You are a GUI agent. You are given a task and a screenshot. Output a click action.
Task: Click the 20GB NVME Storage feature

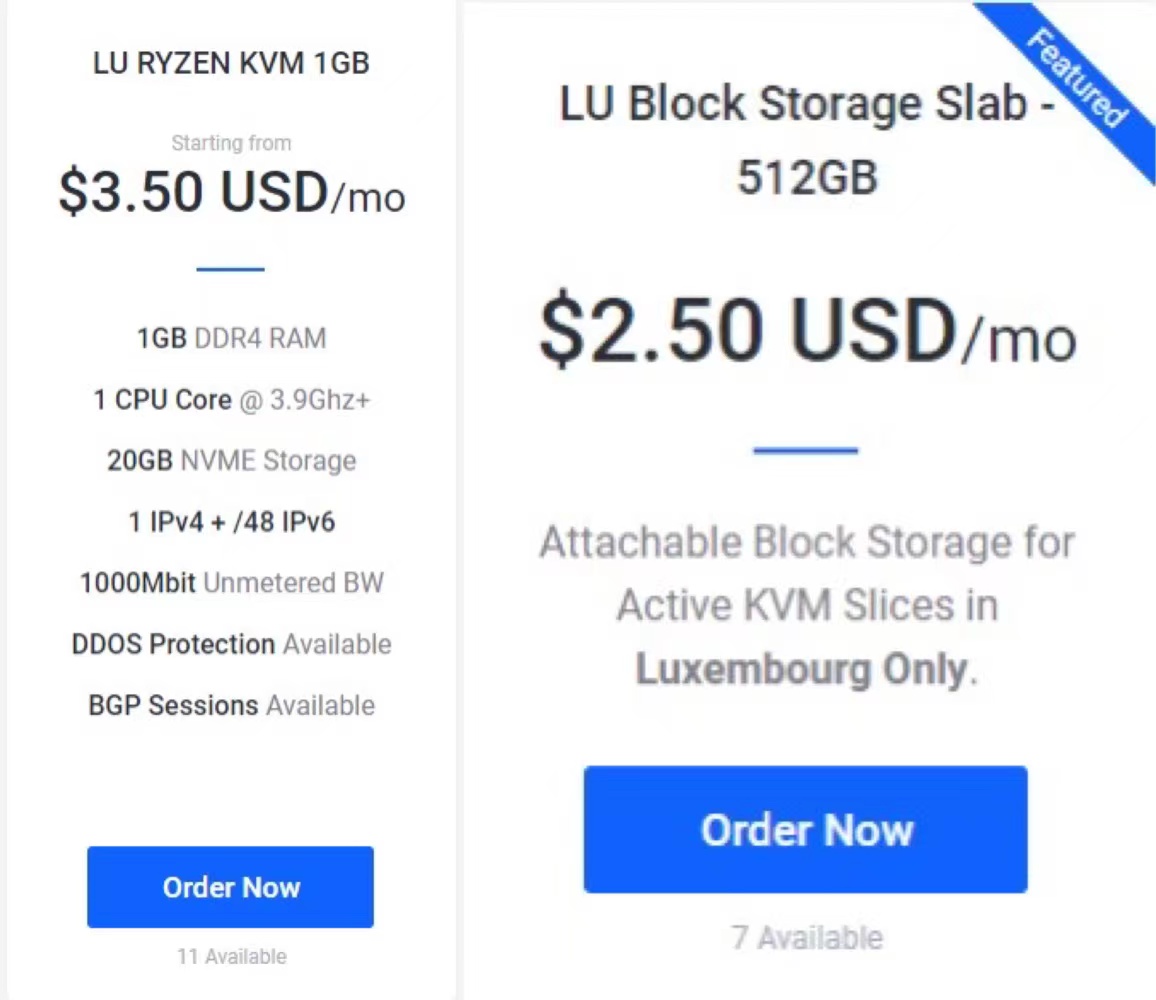coord(231,460)
